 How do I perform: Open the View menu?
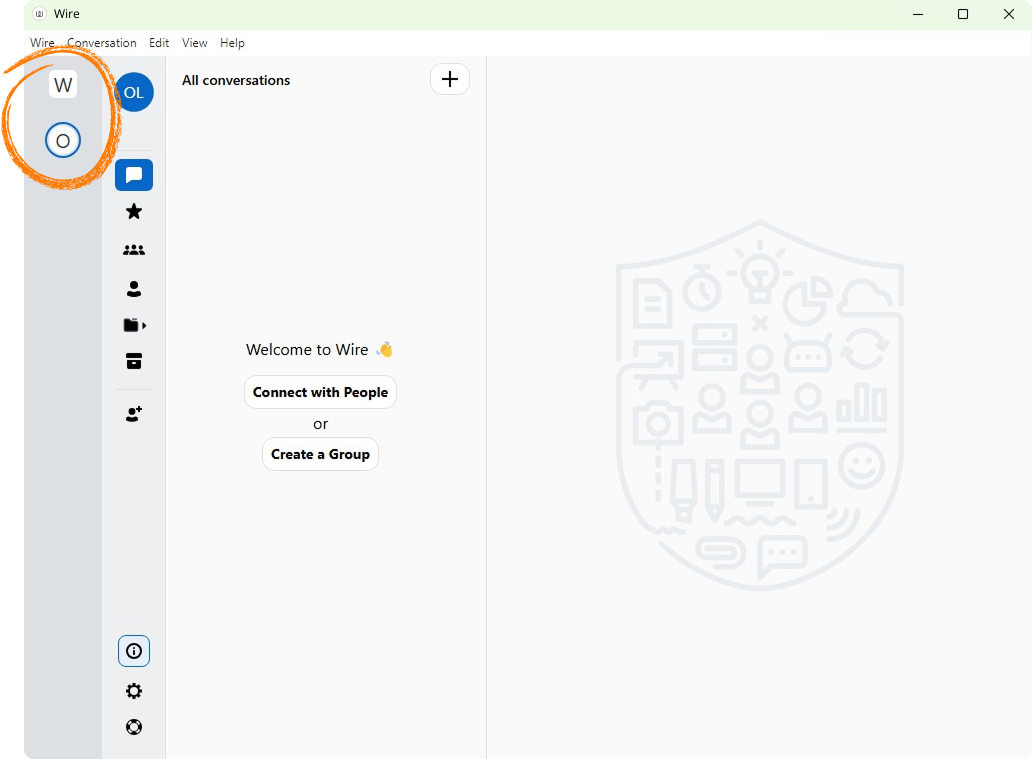click(195, 43)
